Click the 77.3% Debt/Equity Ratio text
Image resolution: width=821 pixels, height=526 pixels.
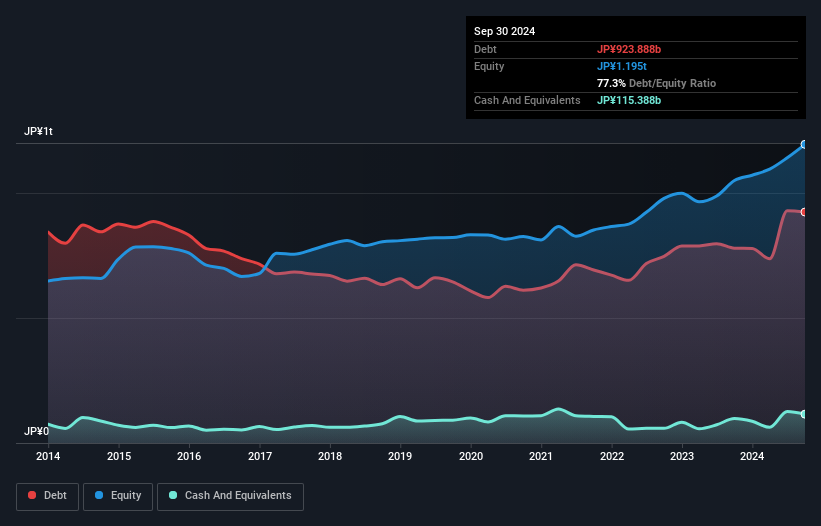point(656,83)
